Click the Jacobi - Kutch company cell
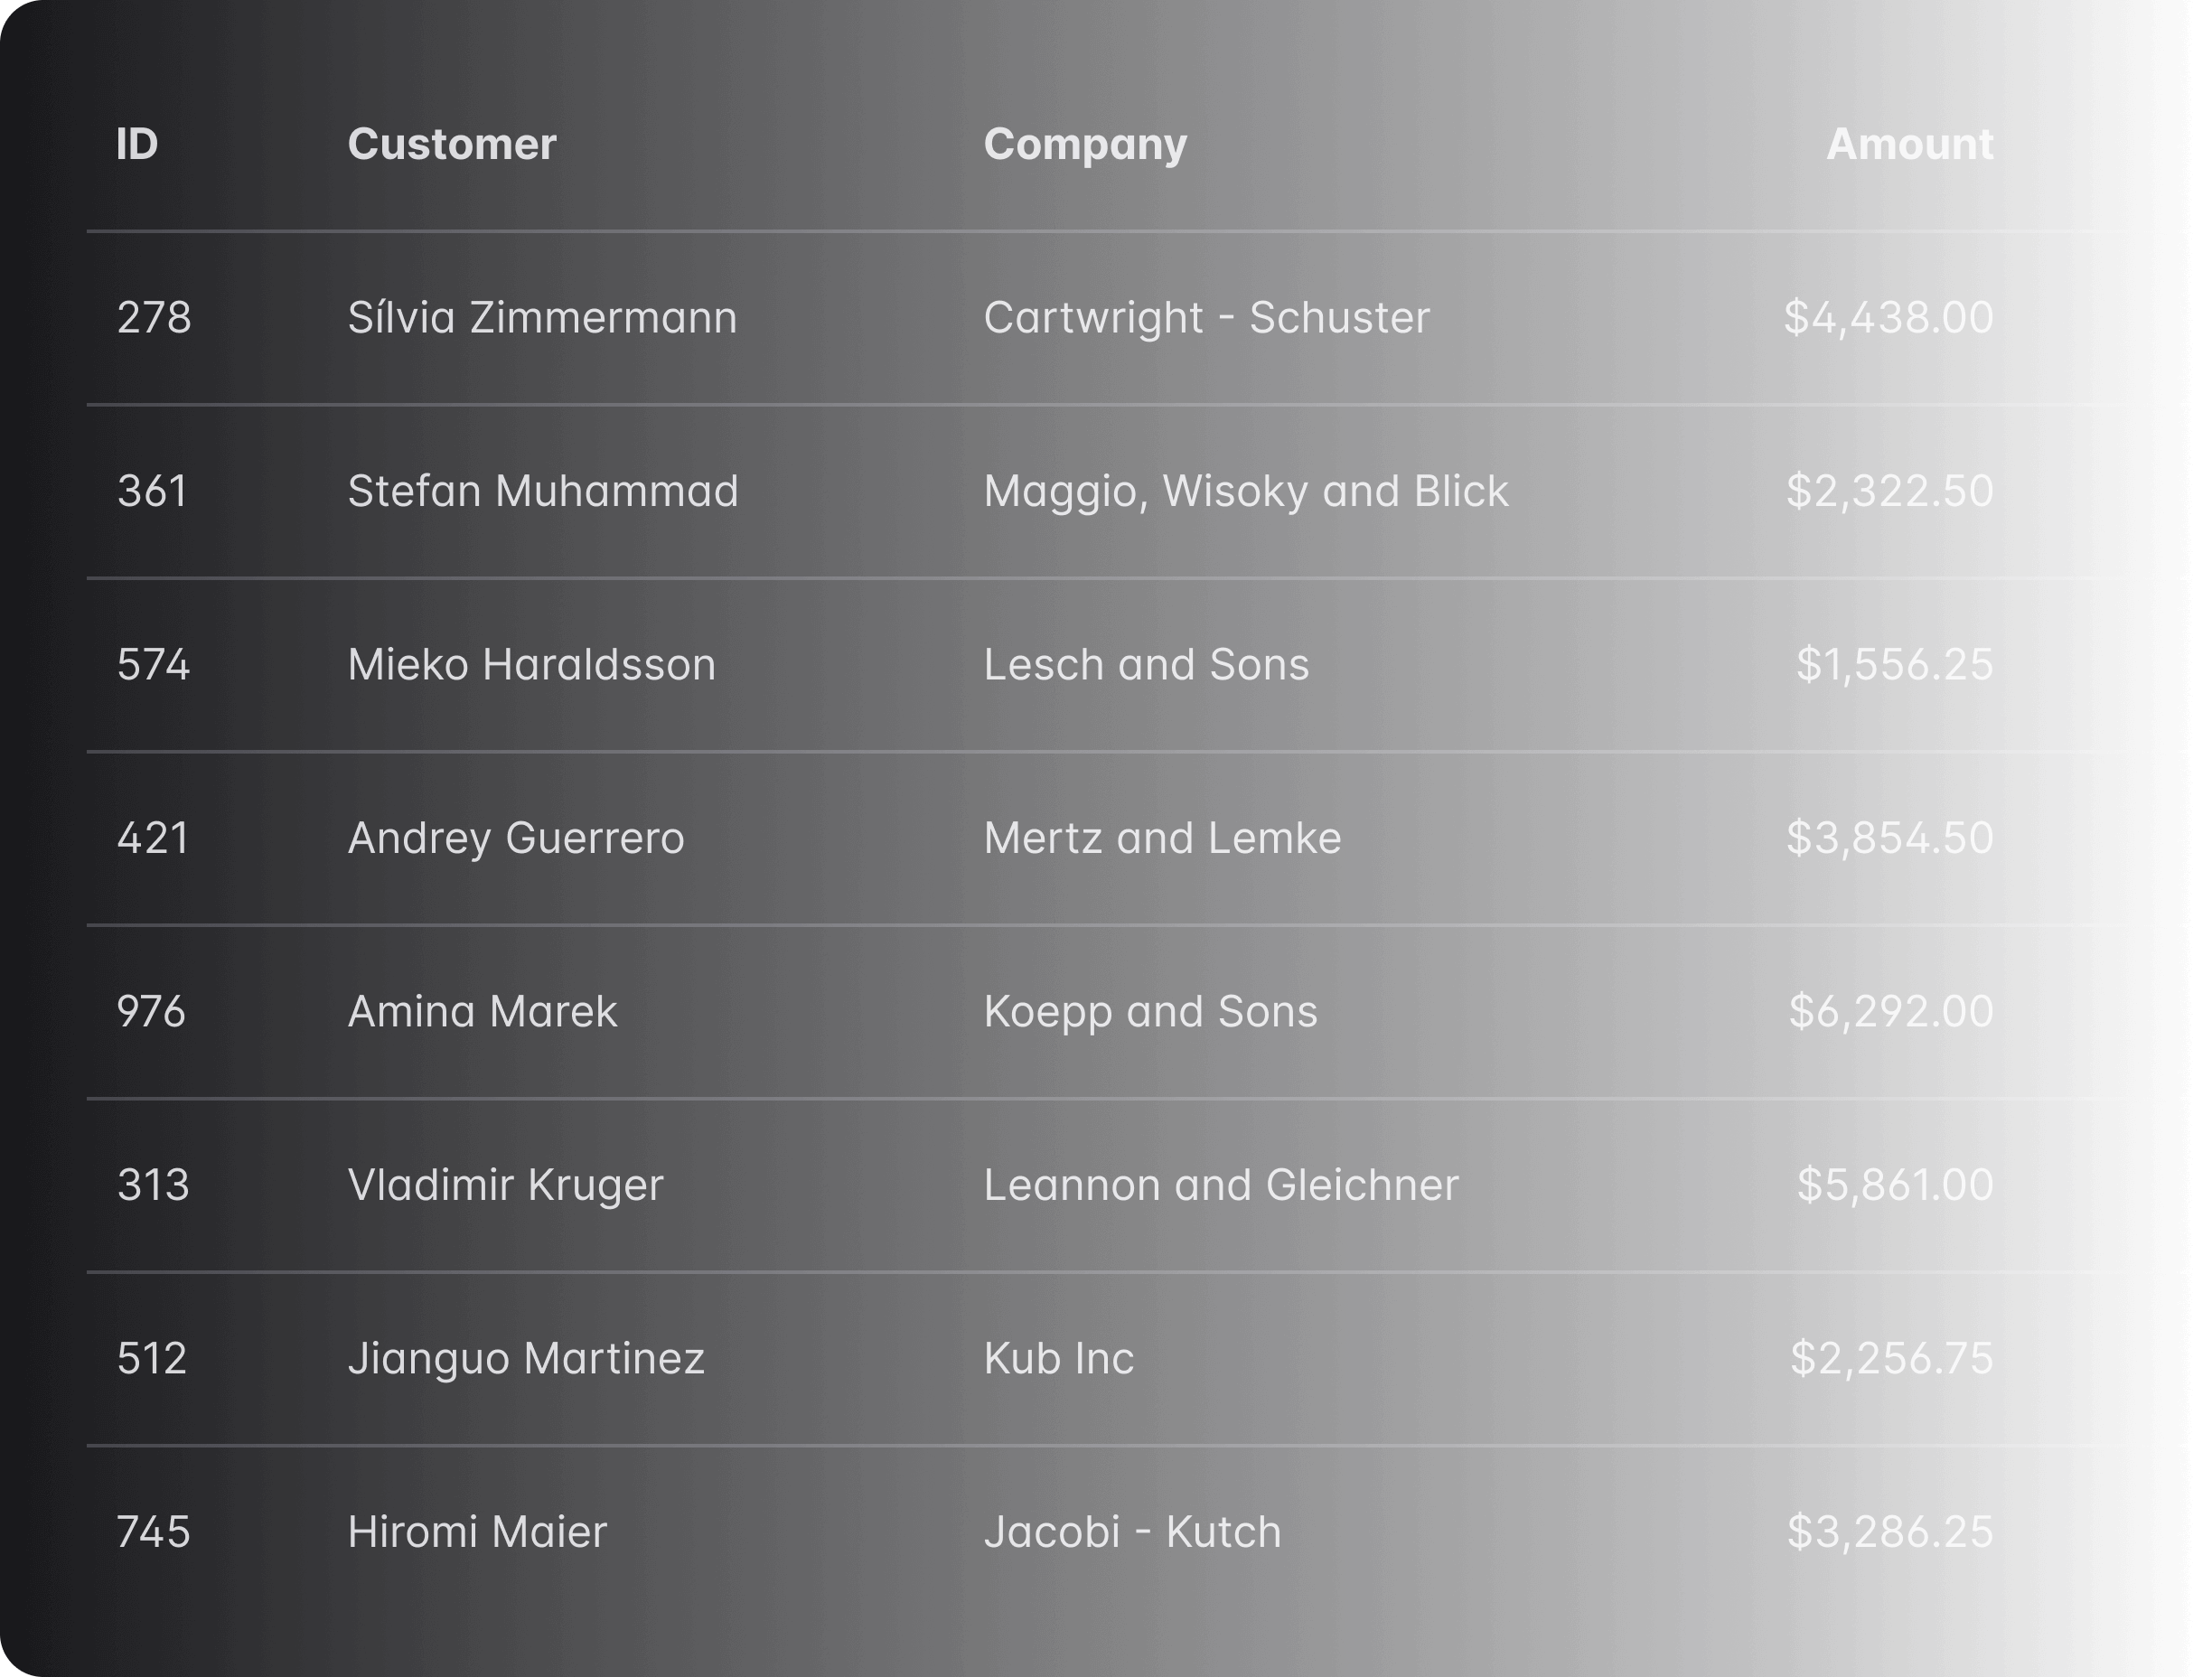The width and height of the screenshot is (2212, 1677). point(1132,1532)
